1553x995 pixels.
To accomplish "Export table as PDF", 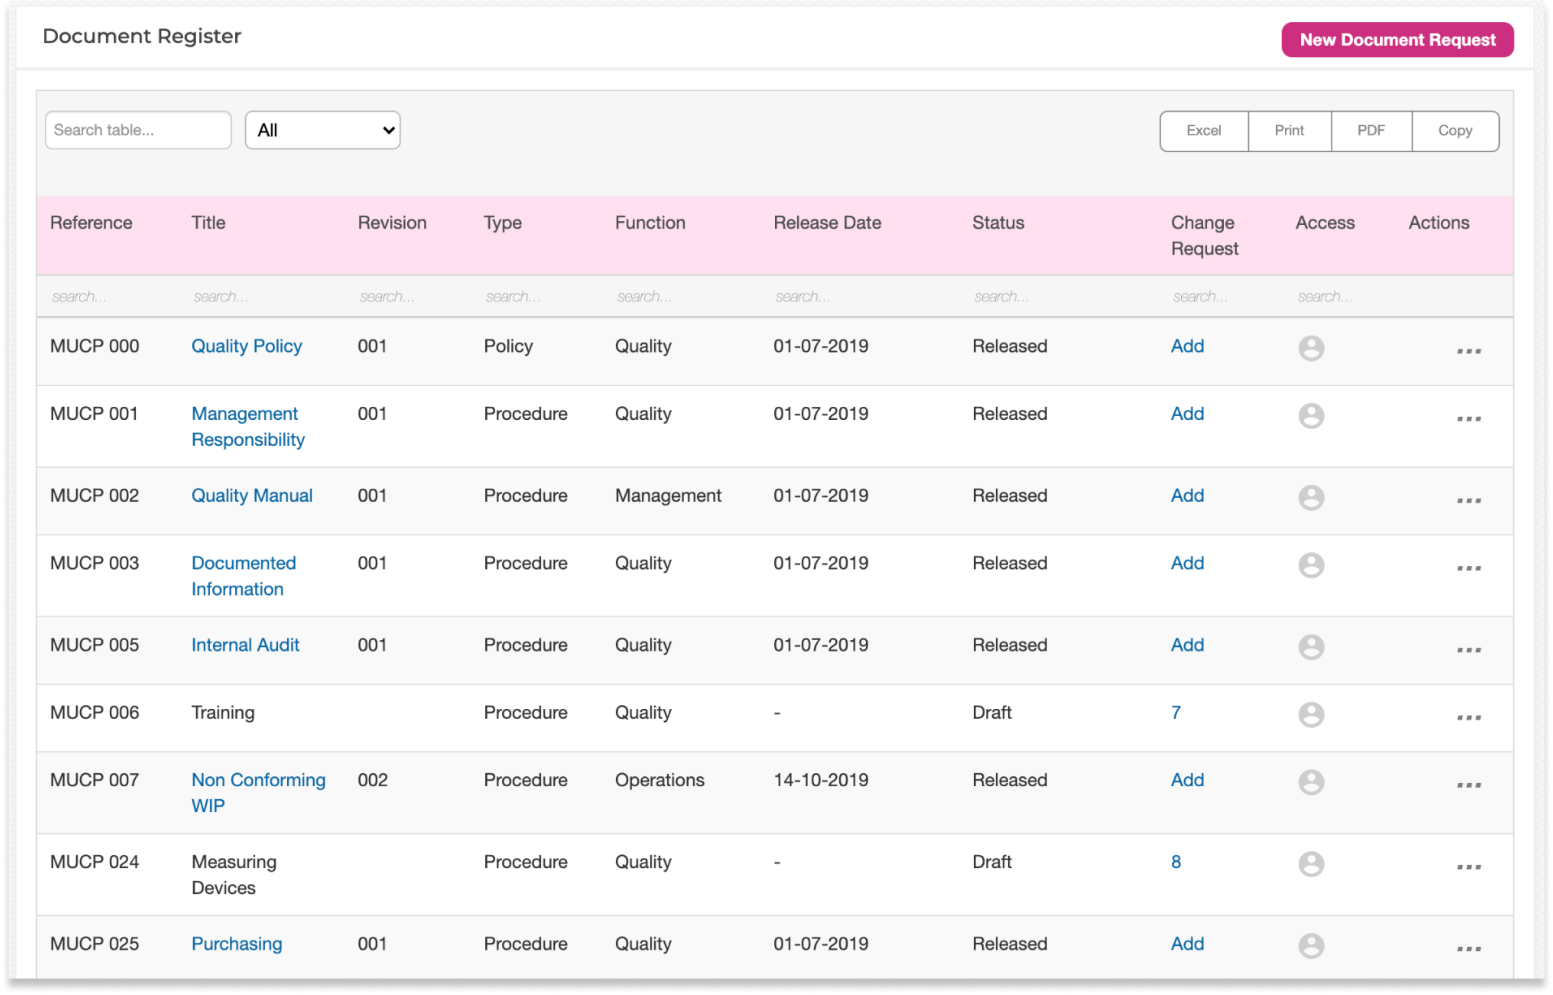I will (1371, 131).
